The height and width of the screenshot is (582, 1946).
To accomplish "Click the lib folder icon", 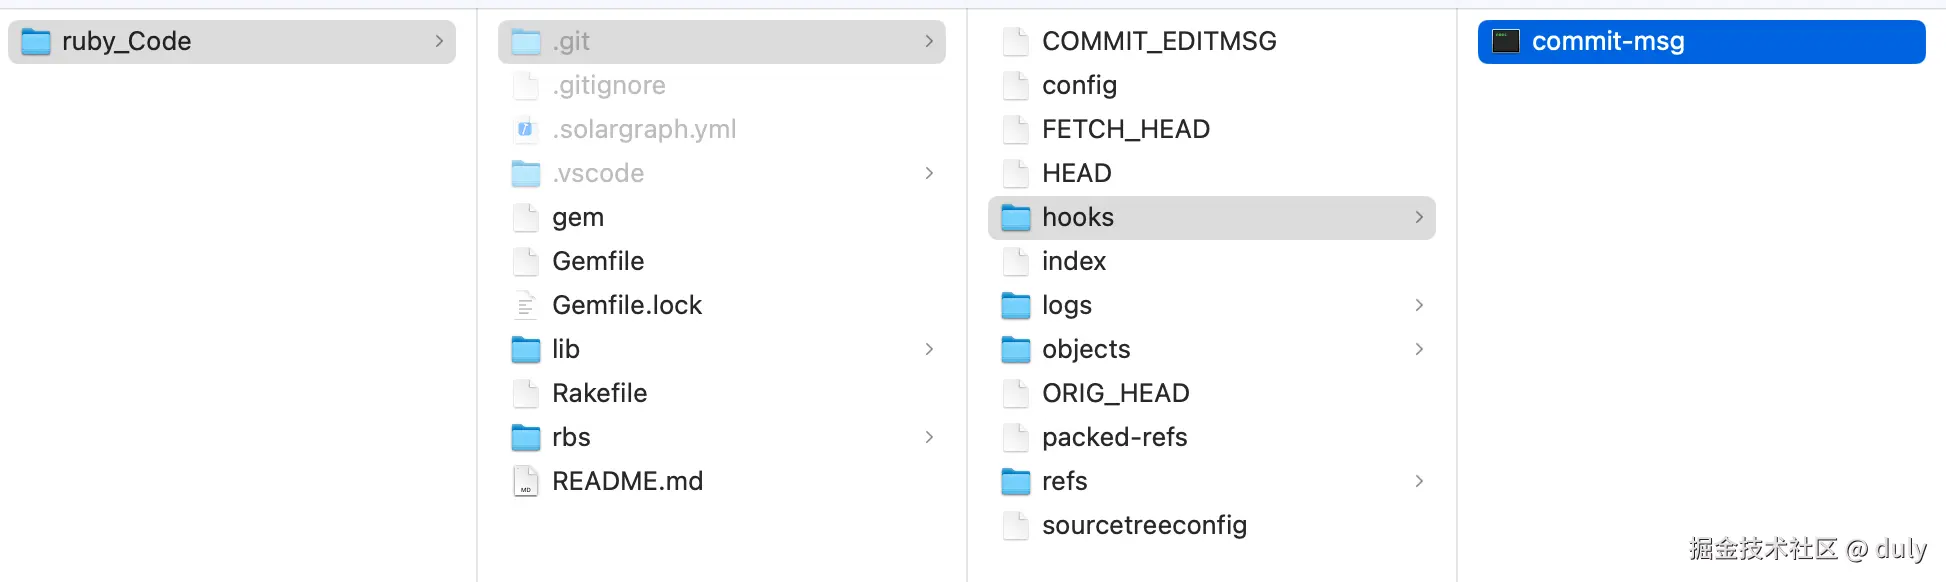I will [x=526, y=349].
